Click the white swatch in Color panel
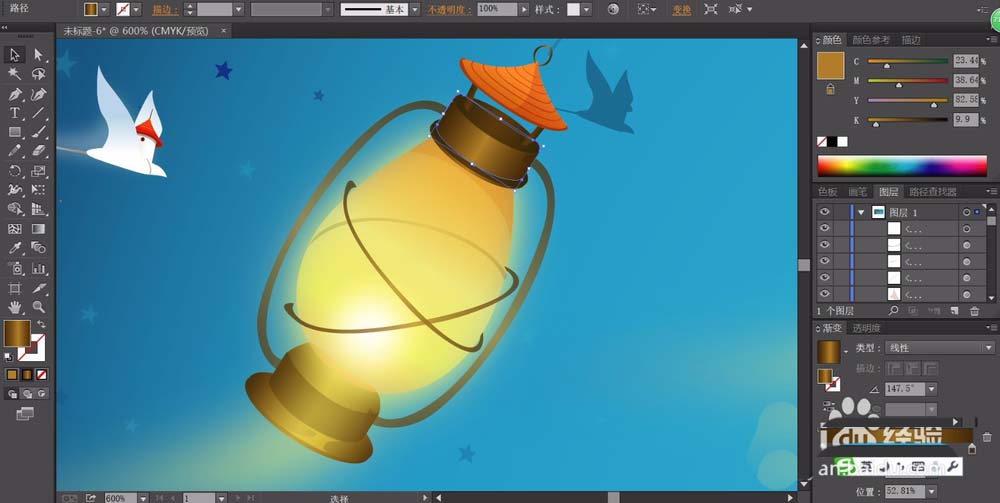1000x503 pixels. coord(842,142)
